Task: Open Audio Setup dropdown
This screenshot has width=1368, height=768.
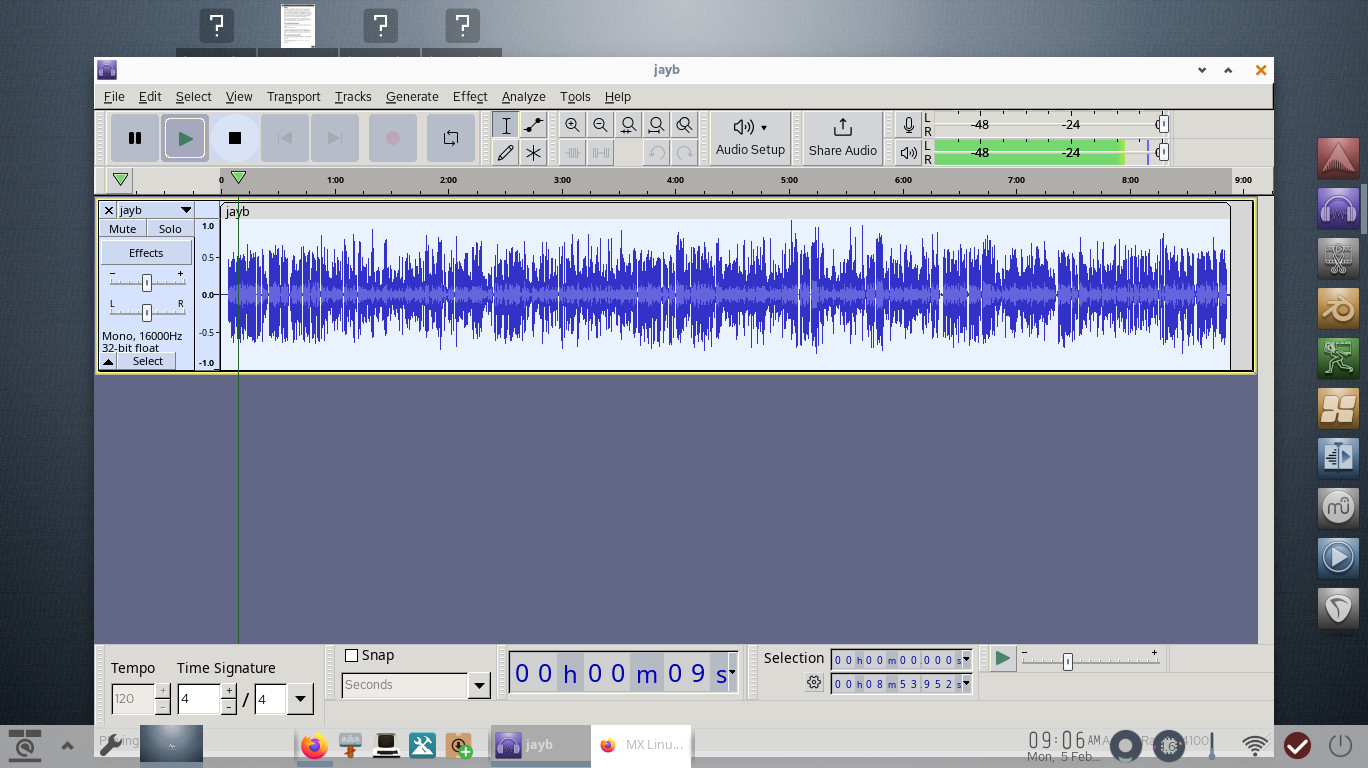Action: click(750, 138)
